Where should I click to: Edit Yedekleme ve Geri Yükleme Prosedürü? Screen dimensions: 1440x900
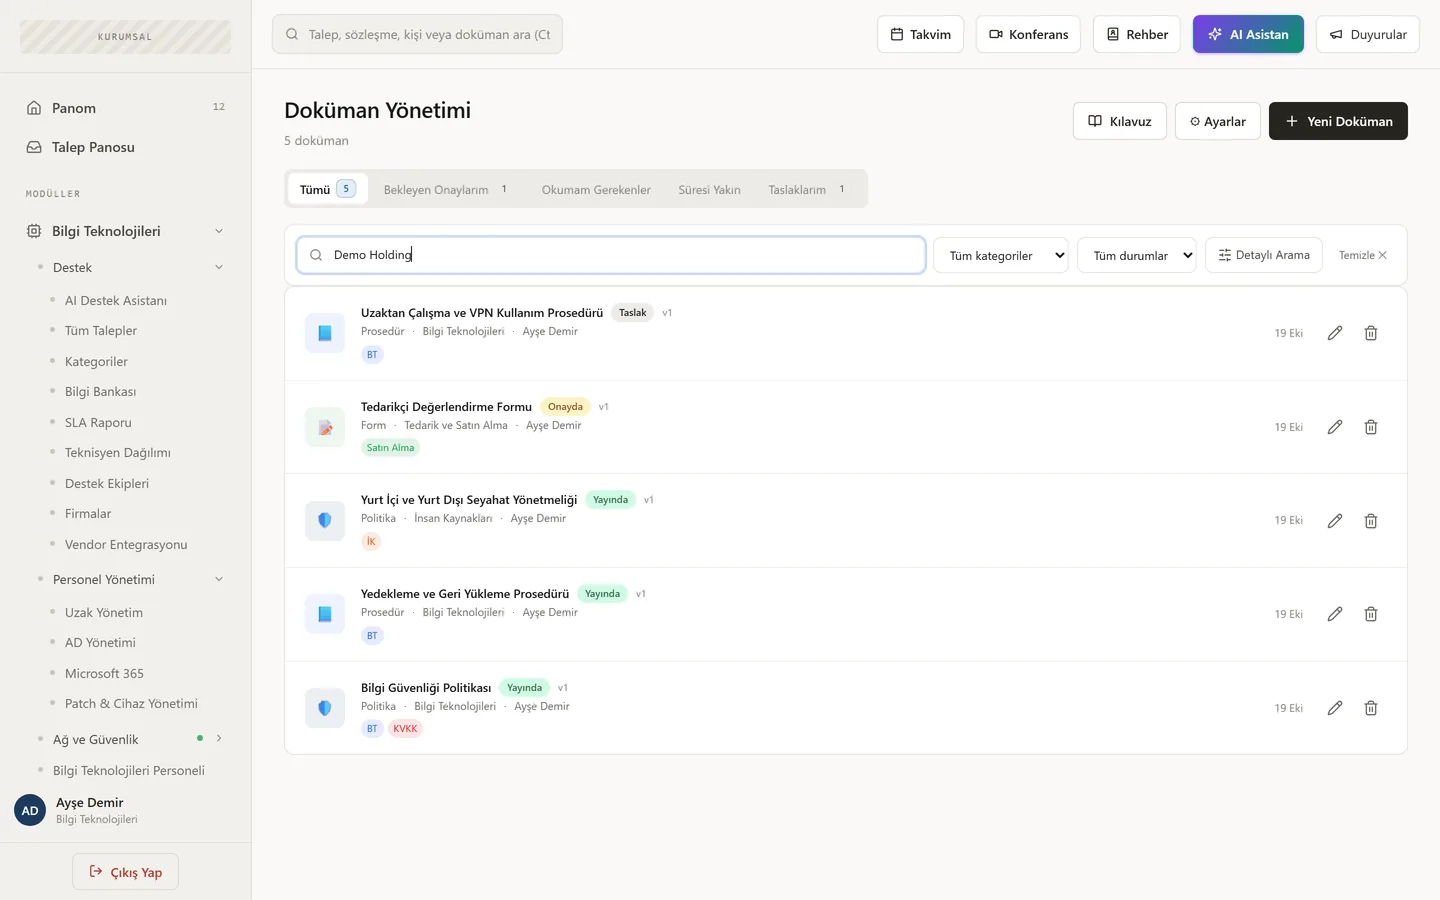[x=1335, y=614]
